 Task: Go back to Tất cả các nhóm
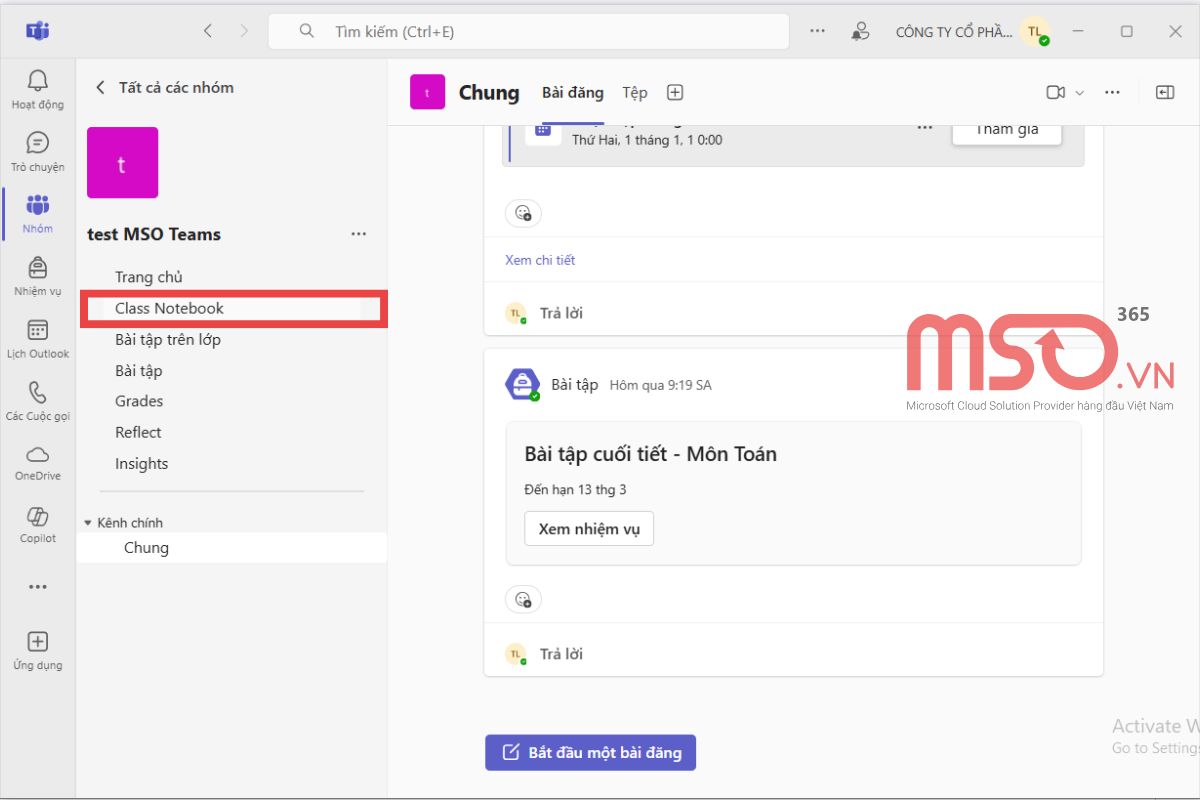tap(165, 87)
